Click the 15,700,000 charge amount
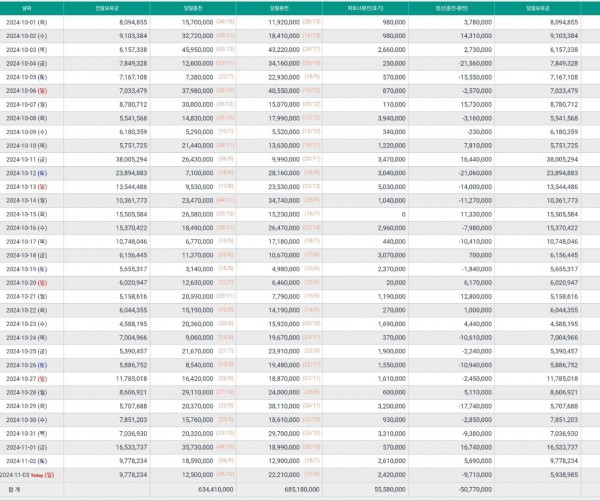 click(194, 20)
